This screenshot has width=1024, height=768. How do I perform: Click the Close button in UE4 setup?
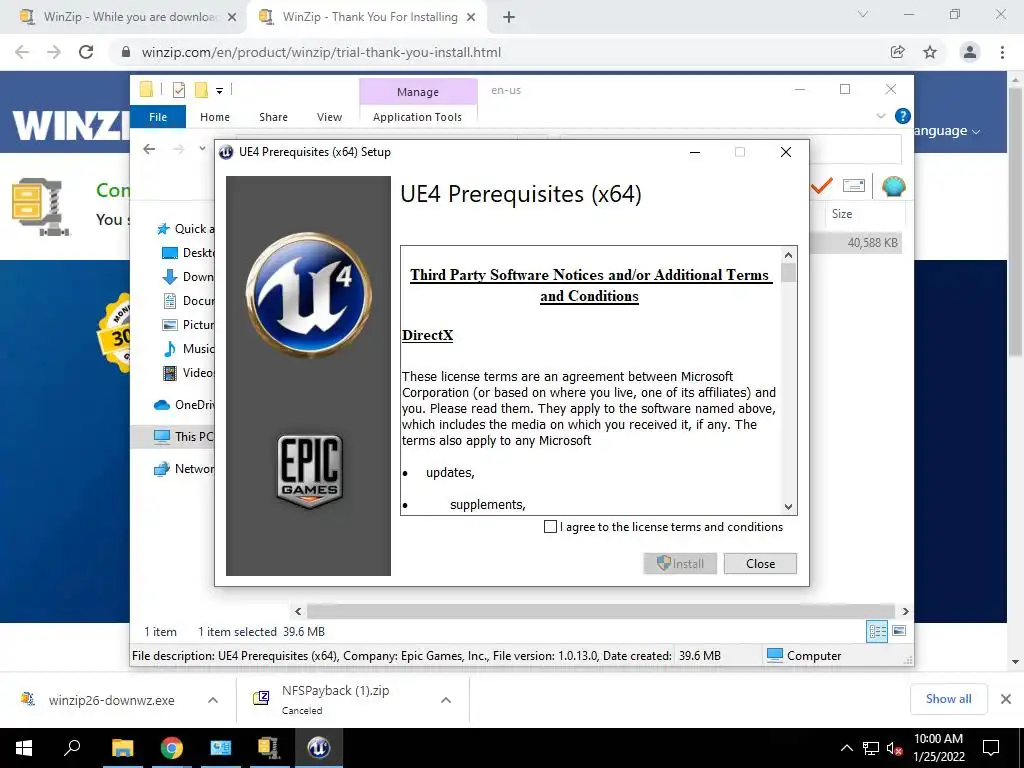pyautogui.click(x=760, y=564)
